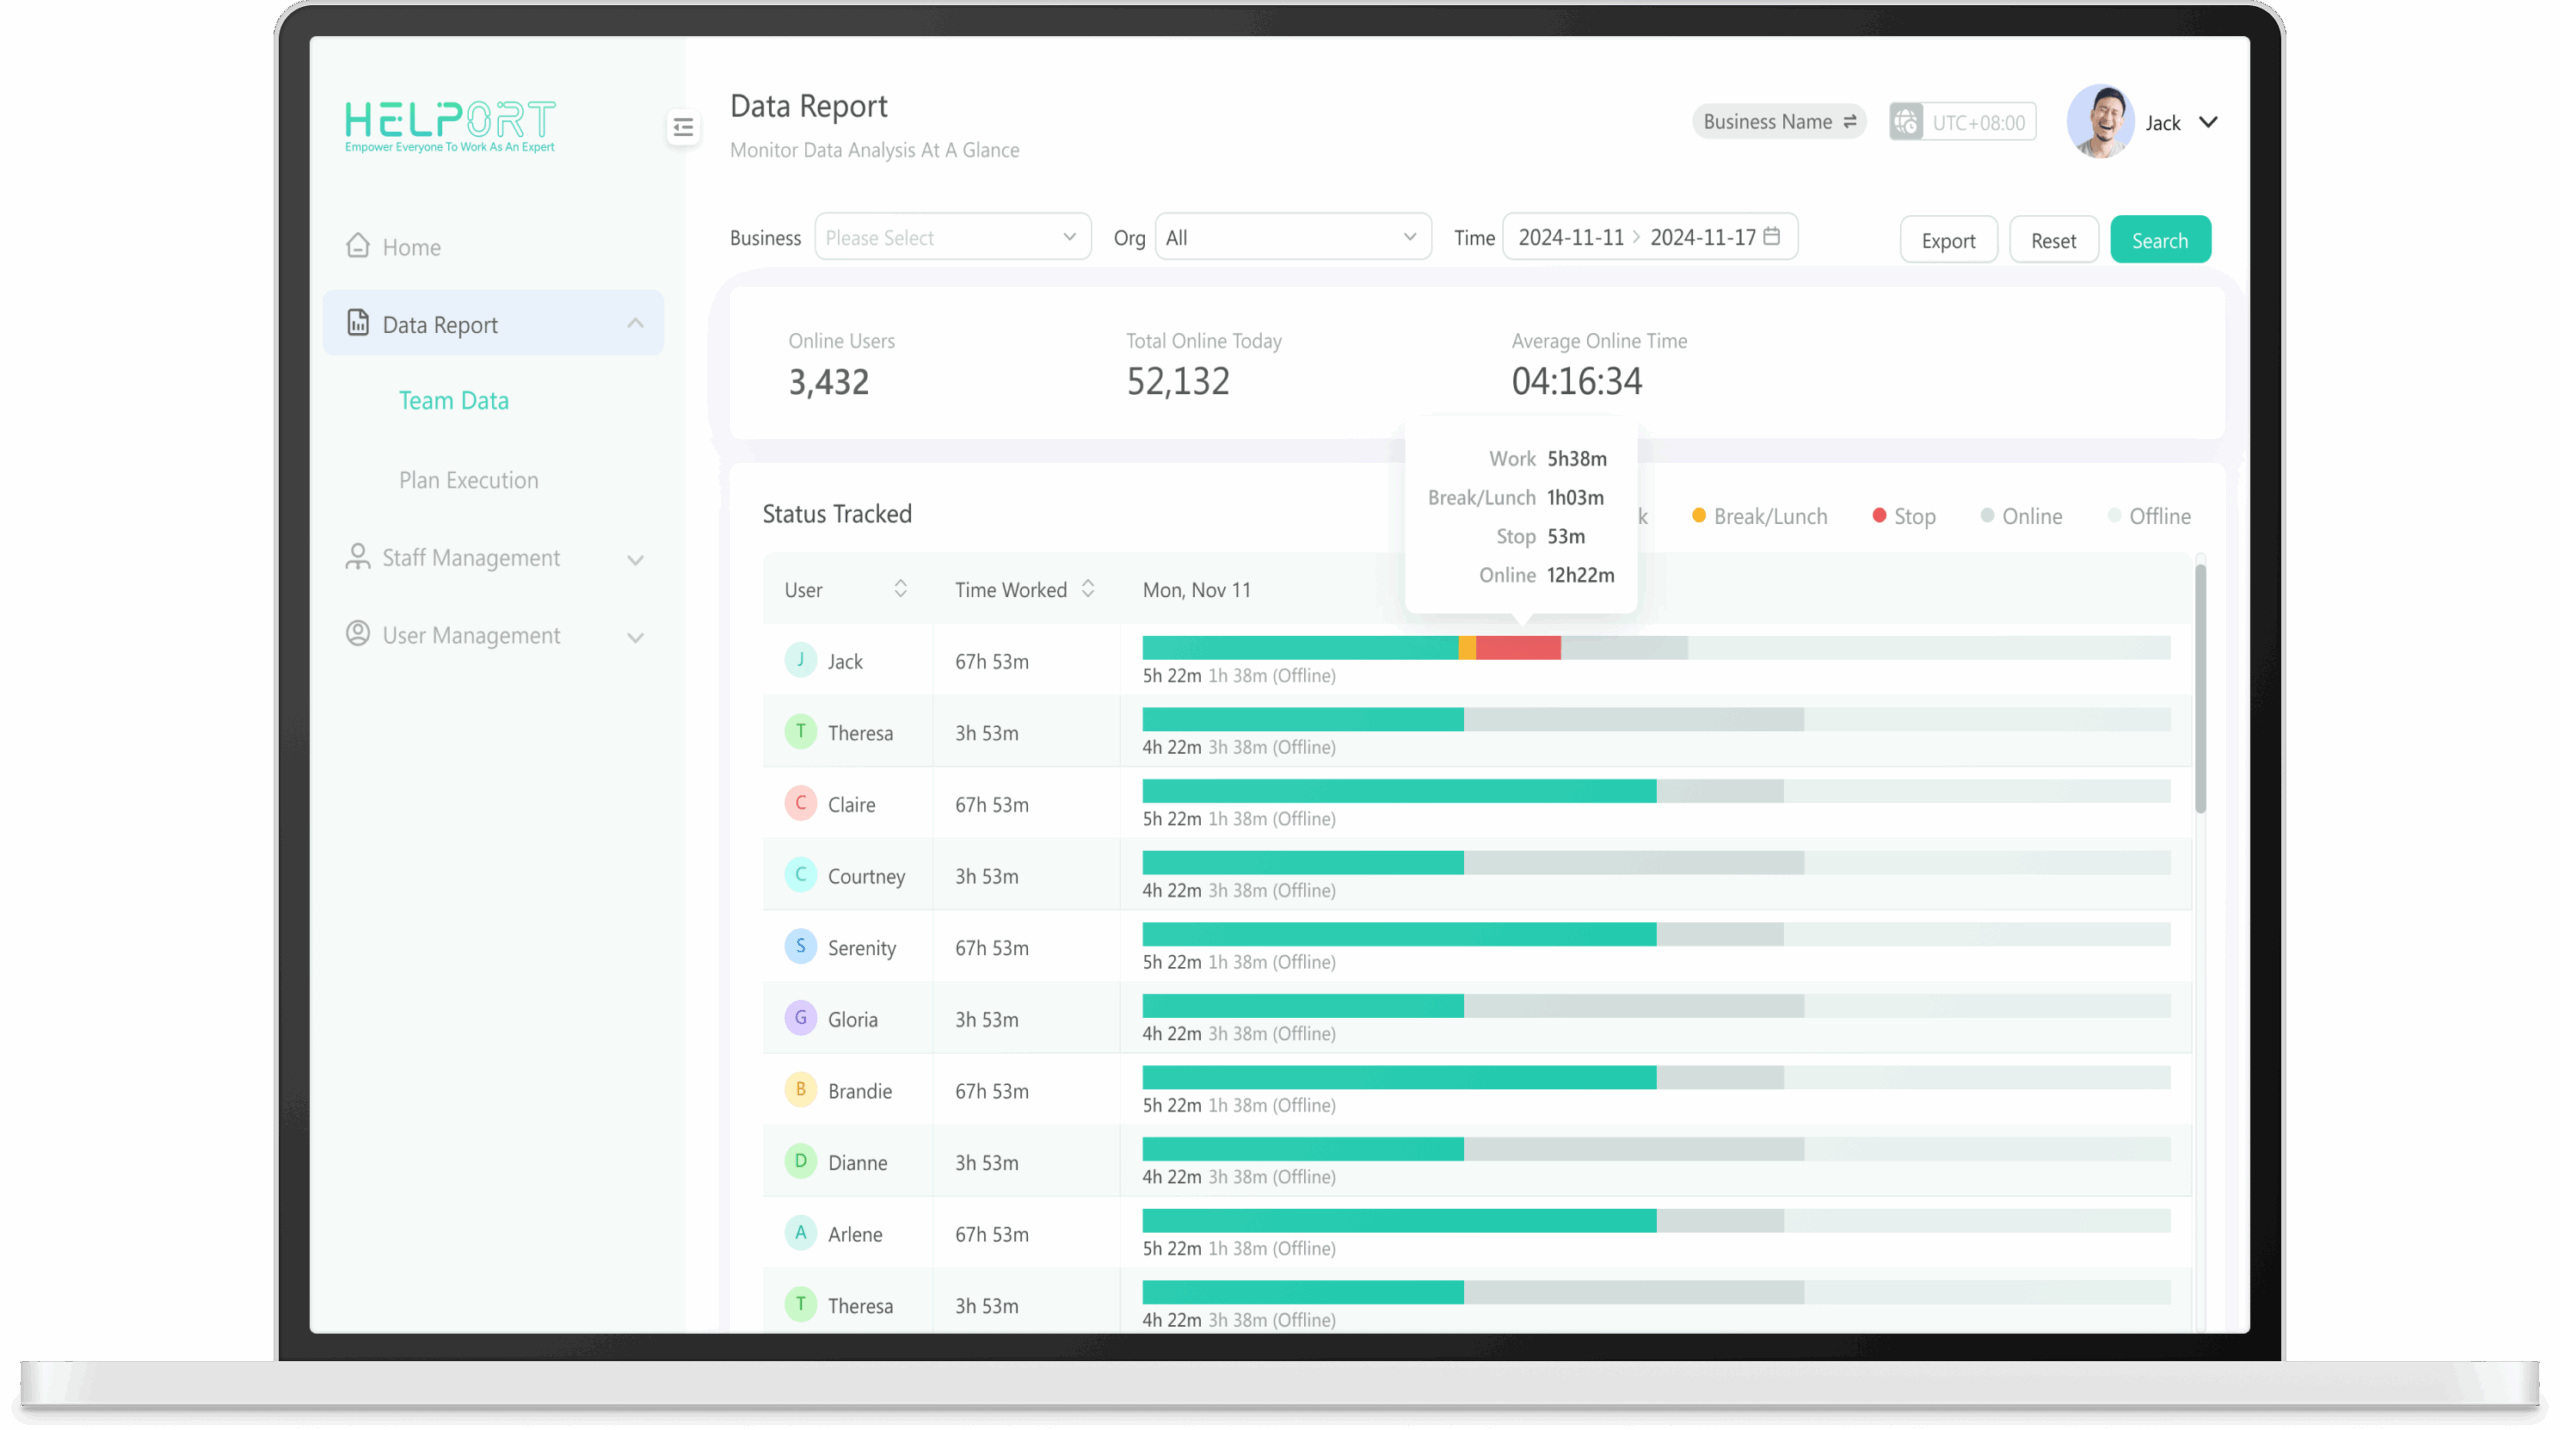Screen dimensions: 2560x1430
Task: Click the Home house icon
Action: point(358,246)
